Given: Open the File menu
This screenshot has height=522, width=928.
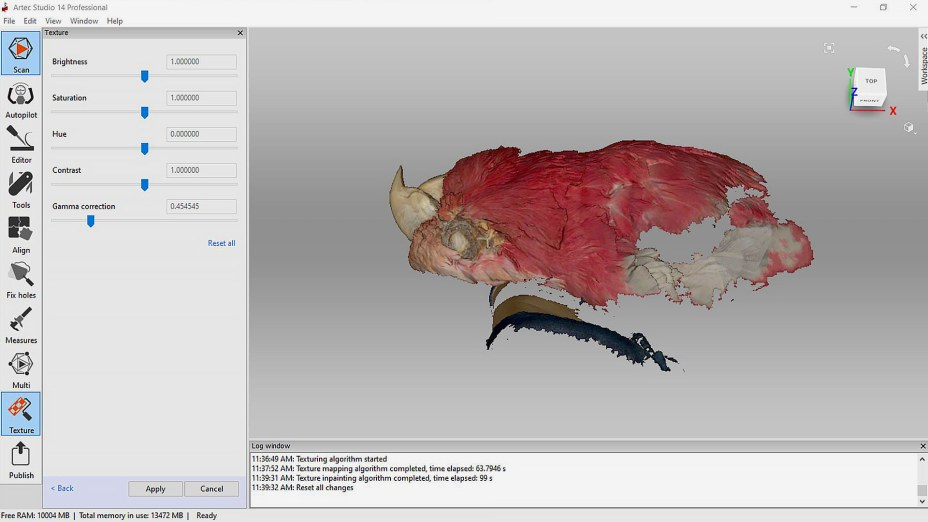Looking at the screenshot, I should (9, 21).
